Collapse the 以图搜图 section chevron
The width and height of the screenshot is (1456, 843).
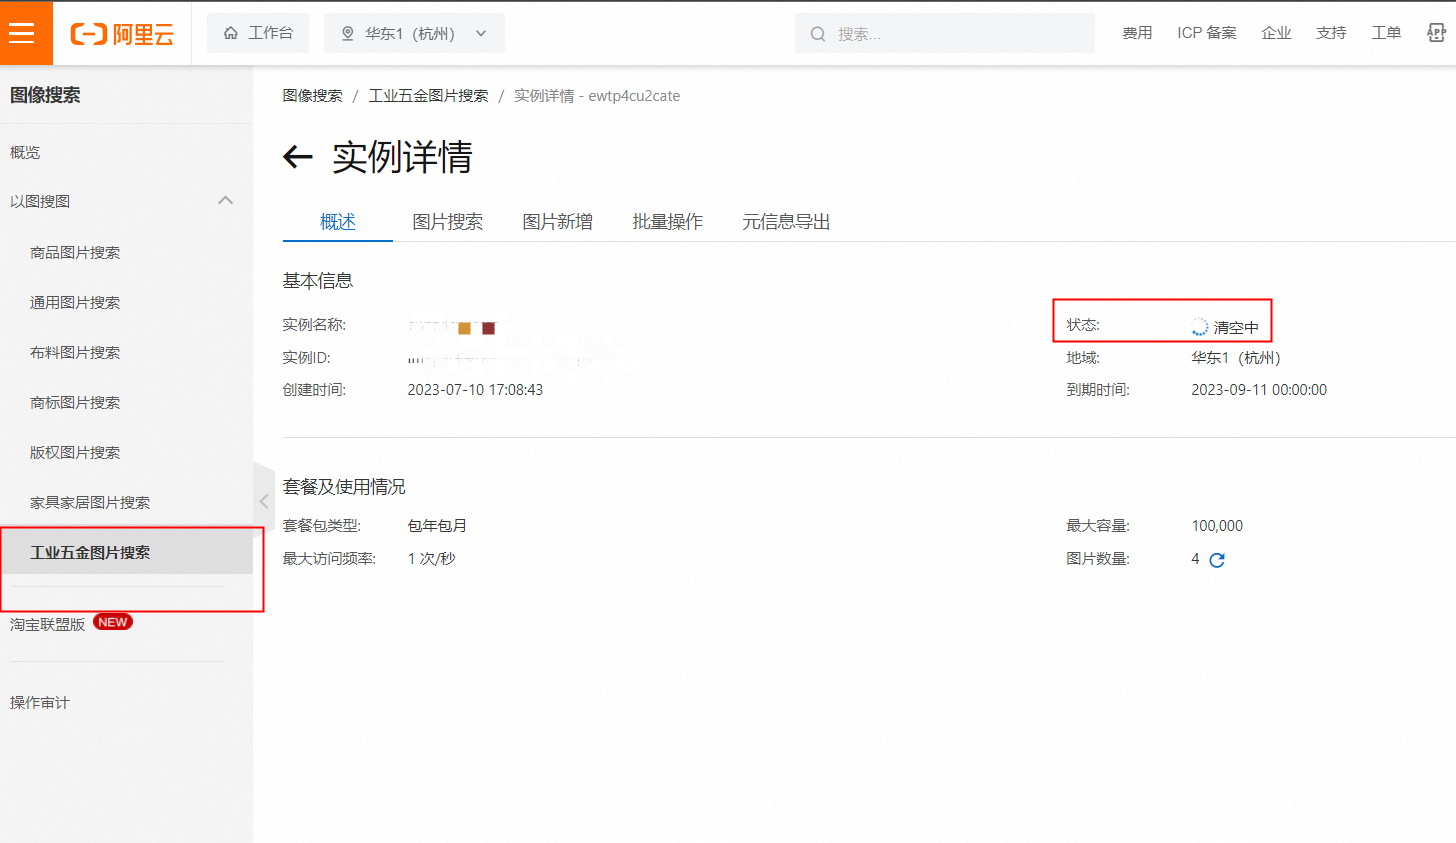tap(225, 201)
